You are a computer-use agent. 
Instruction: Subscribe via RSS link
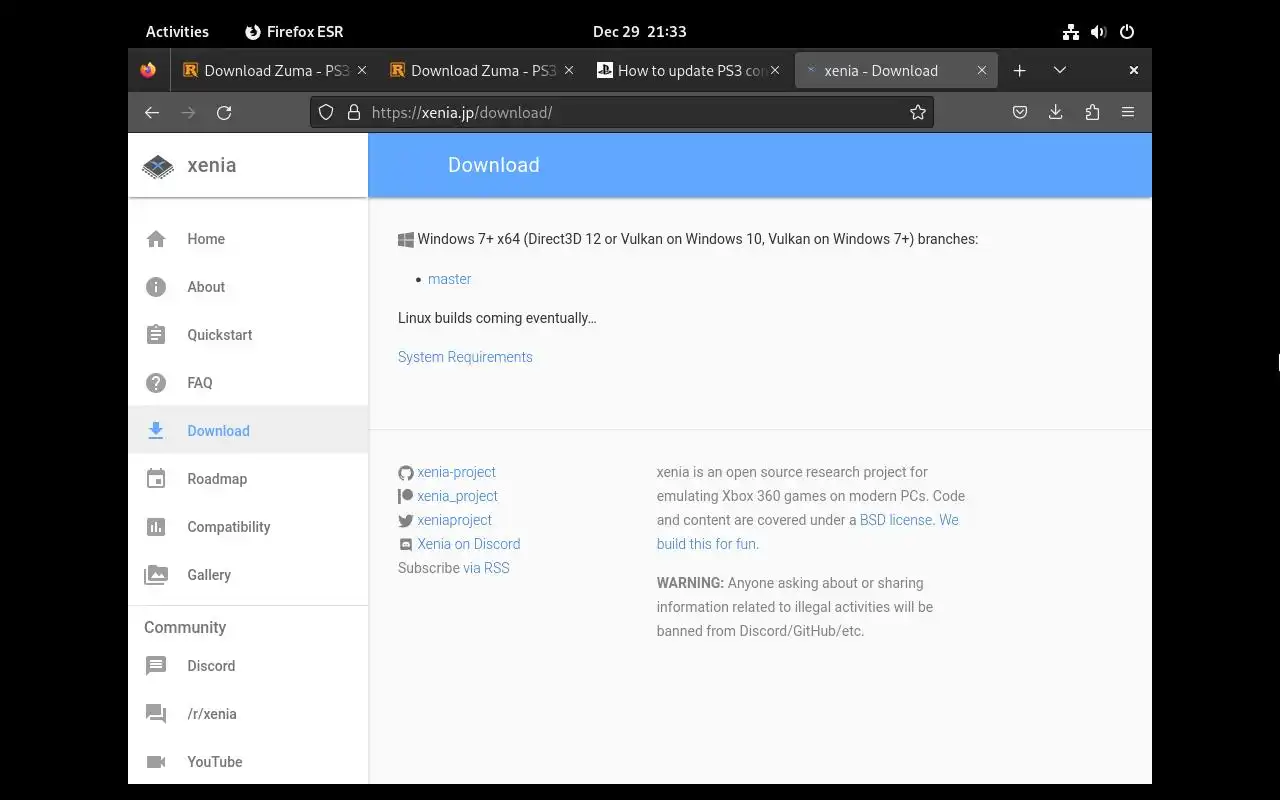tap(486, 568)
